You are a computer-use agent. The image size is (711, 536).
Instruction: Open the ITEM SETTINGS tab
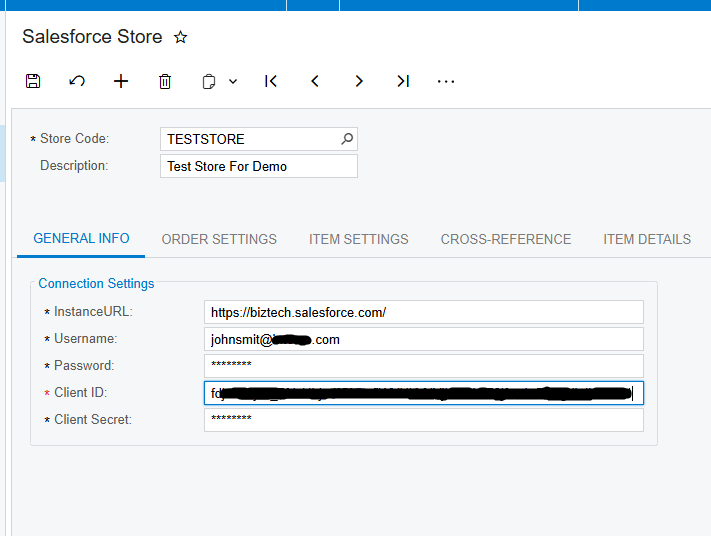point(359,239)
